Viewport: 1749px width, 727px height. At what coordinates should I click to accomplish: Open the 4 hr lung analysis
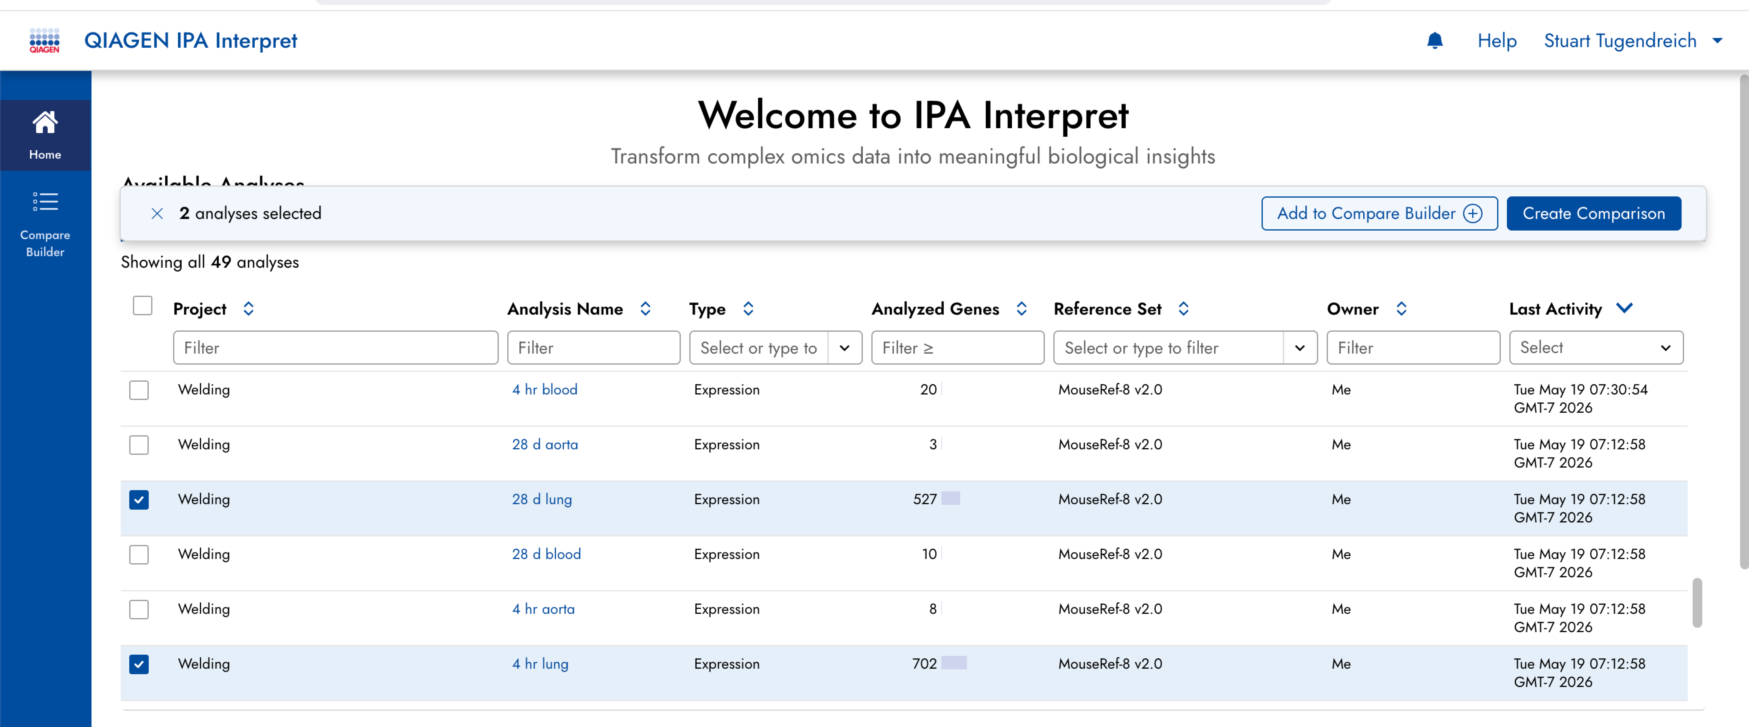tap(540, 664)
